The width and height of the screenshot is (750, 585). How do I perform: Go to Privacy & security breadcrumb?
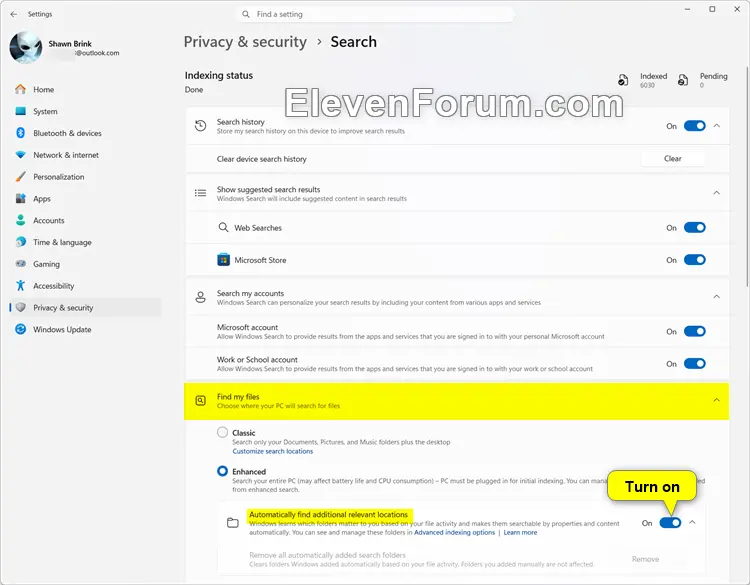[245, 42]
